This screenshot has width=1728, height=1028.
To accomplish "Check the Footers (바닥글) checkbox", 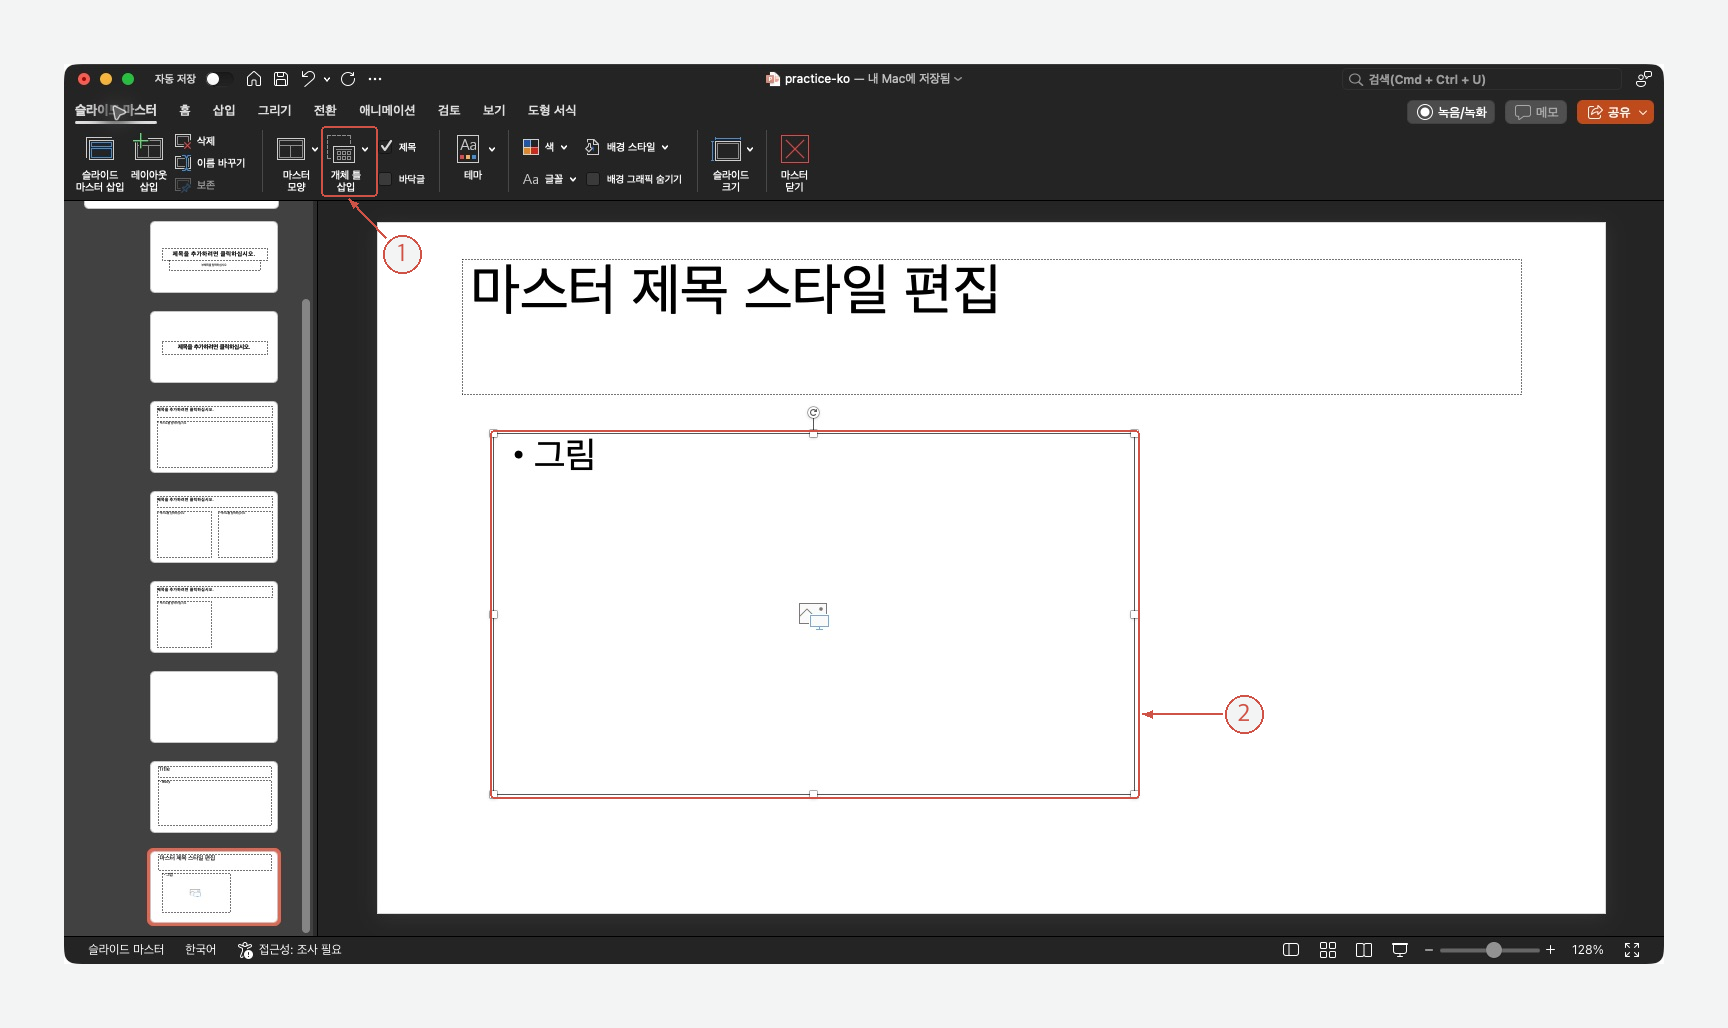I will tap(385, 179).
